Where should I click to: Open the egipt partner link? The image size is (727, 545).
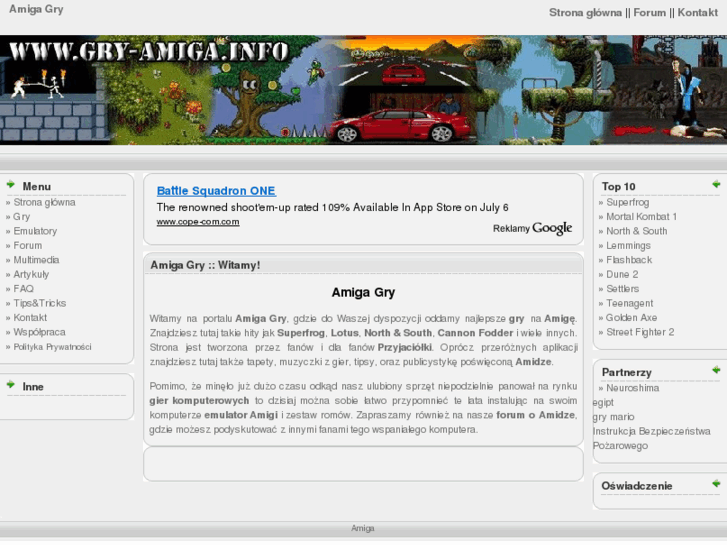[603, 403]
